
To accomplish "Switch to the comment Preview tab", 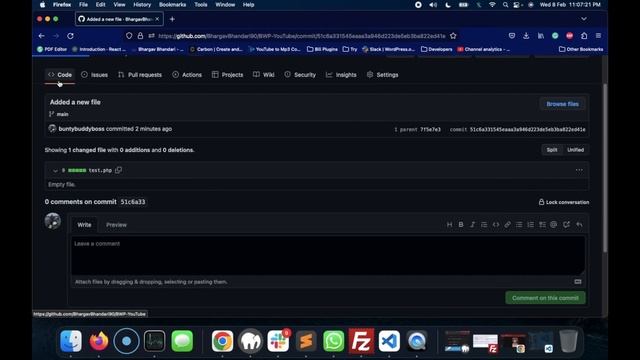I will [x=116, y=225].
